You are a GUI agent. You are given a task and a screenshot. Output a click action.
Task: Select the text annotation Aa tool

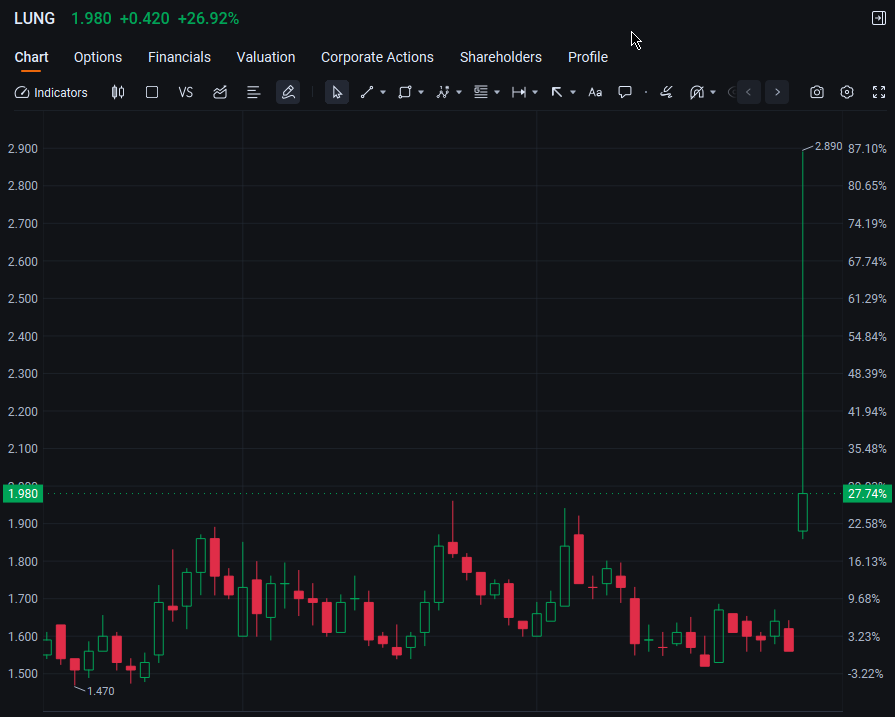[x=595, y=92]
